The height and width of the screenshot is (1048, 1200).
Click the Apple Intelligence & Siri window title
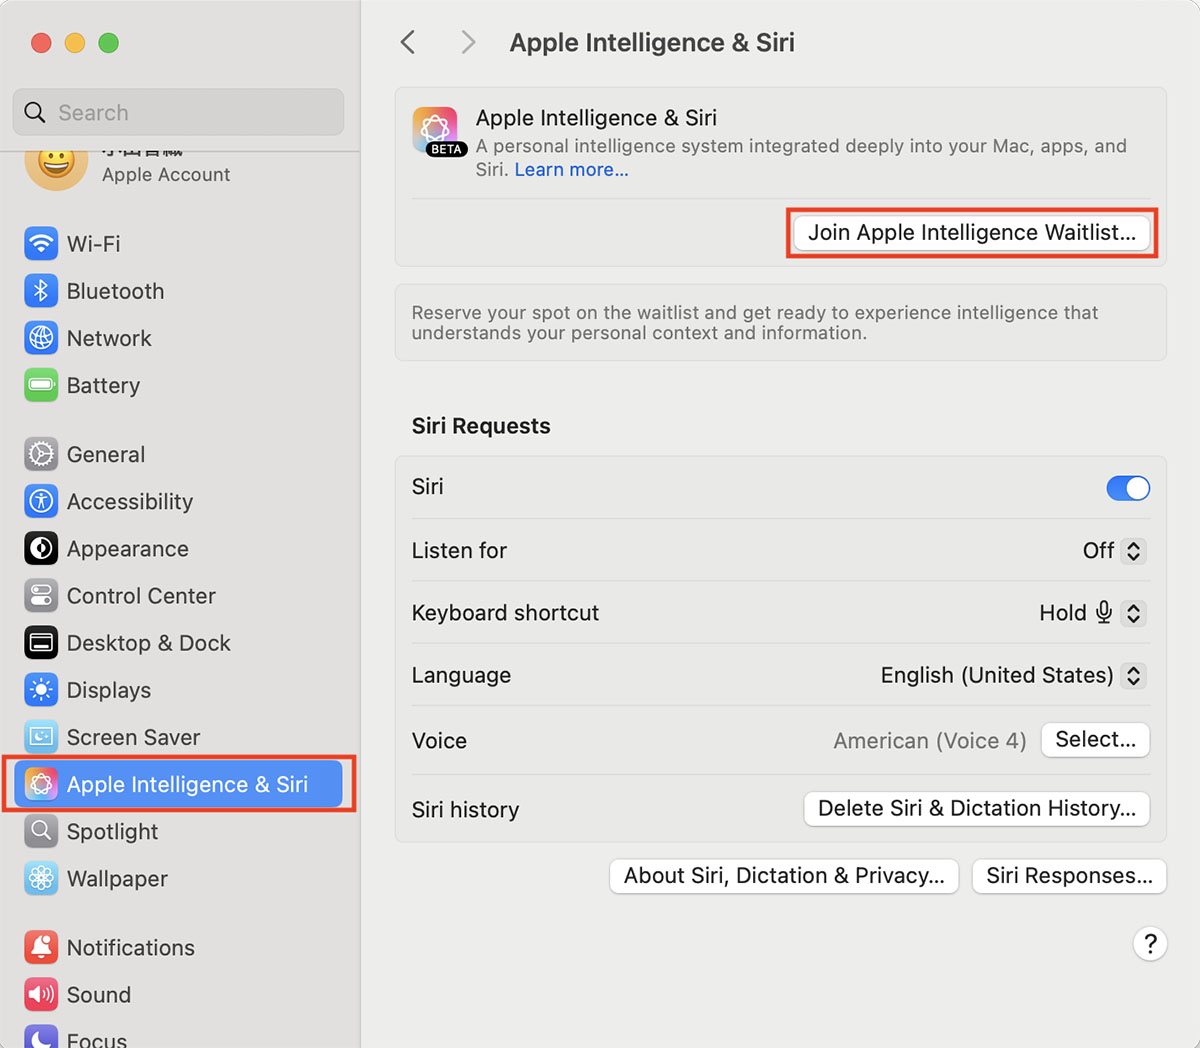pyautogui.click(x=652, y=43)
